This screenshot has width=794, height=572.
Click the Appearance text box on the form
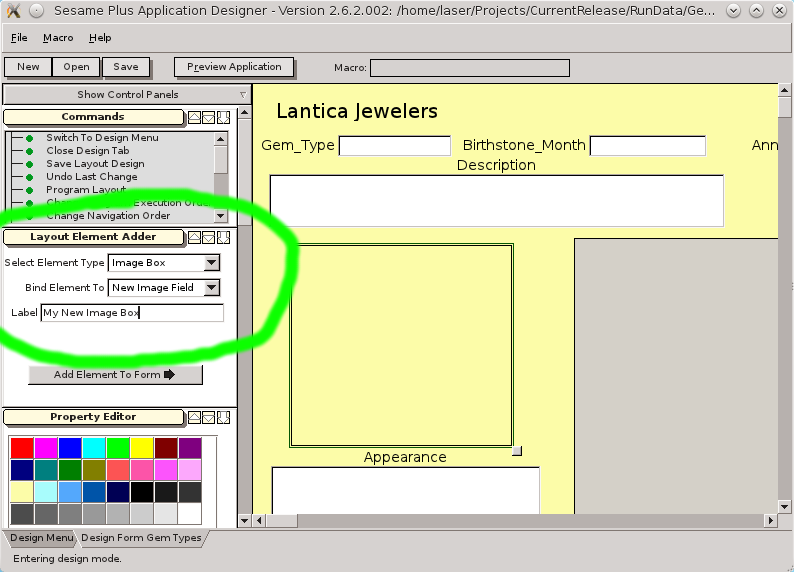point(406,490)
